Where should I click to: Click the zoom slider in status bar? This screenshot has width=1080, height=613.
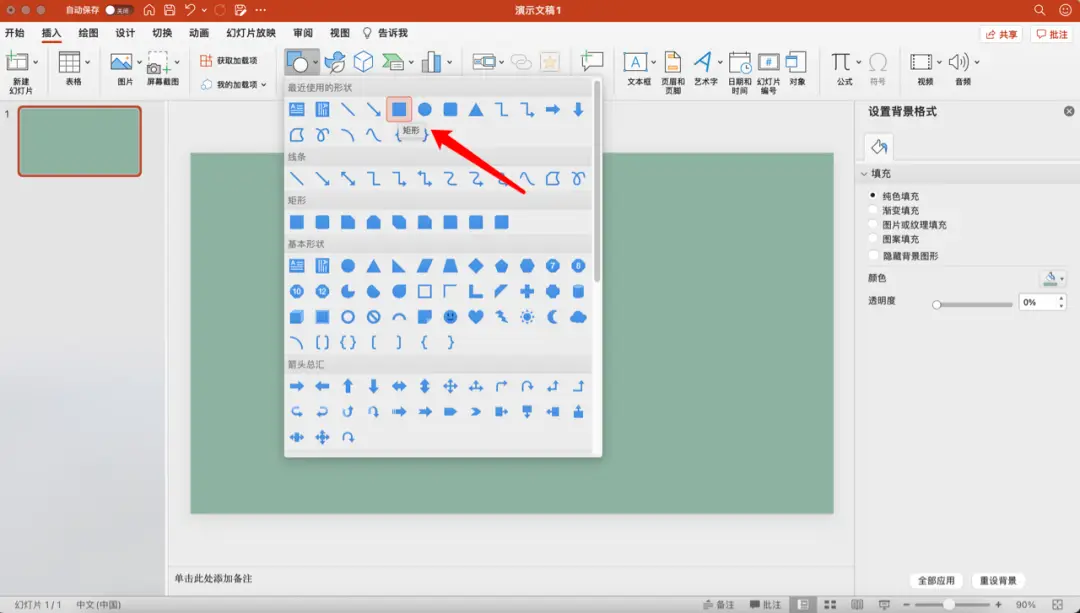point(949,605)
